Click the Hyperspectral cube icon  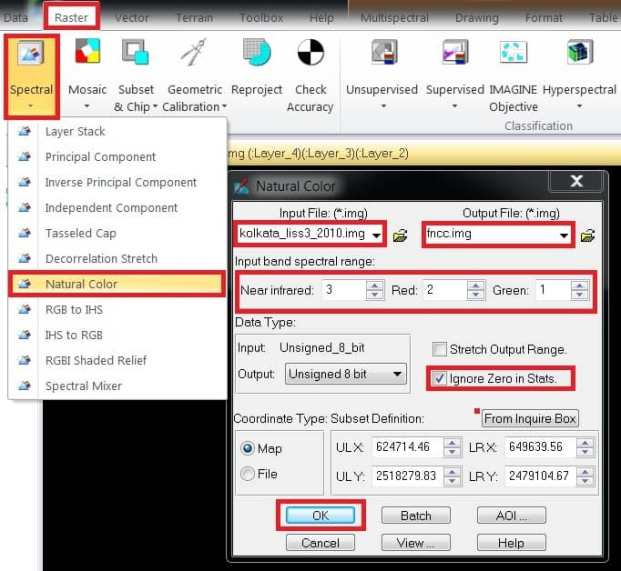tap(580, 51)
